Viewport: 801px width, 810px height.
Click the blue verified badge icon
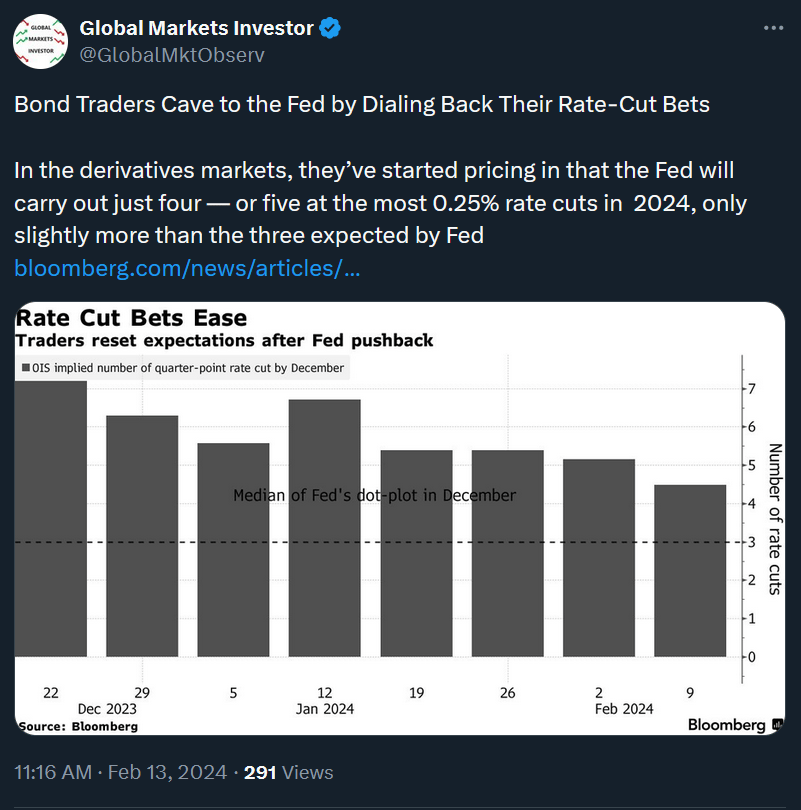(329, 28)
